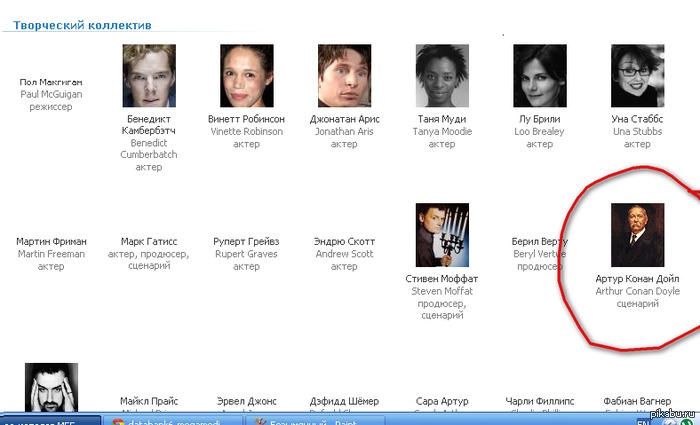This screenshot has height=425, width=700.
Task: Open Loo Brealey's portrait thumbnail
Action: point(539,77)
